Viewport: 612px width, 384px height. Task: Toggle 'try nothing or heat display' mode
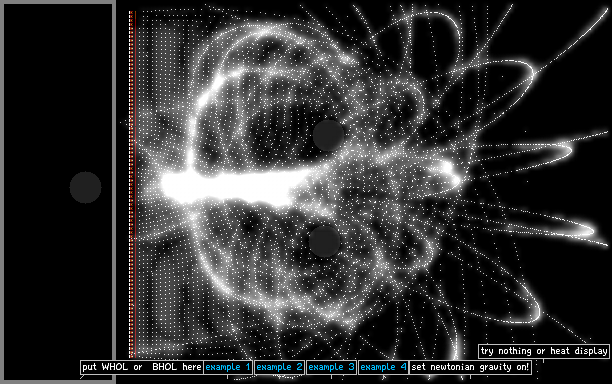click(544, 351)
